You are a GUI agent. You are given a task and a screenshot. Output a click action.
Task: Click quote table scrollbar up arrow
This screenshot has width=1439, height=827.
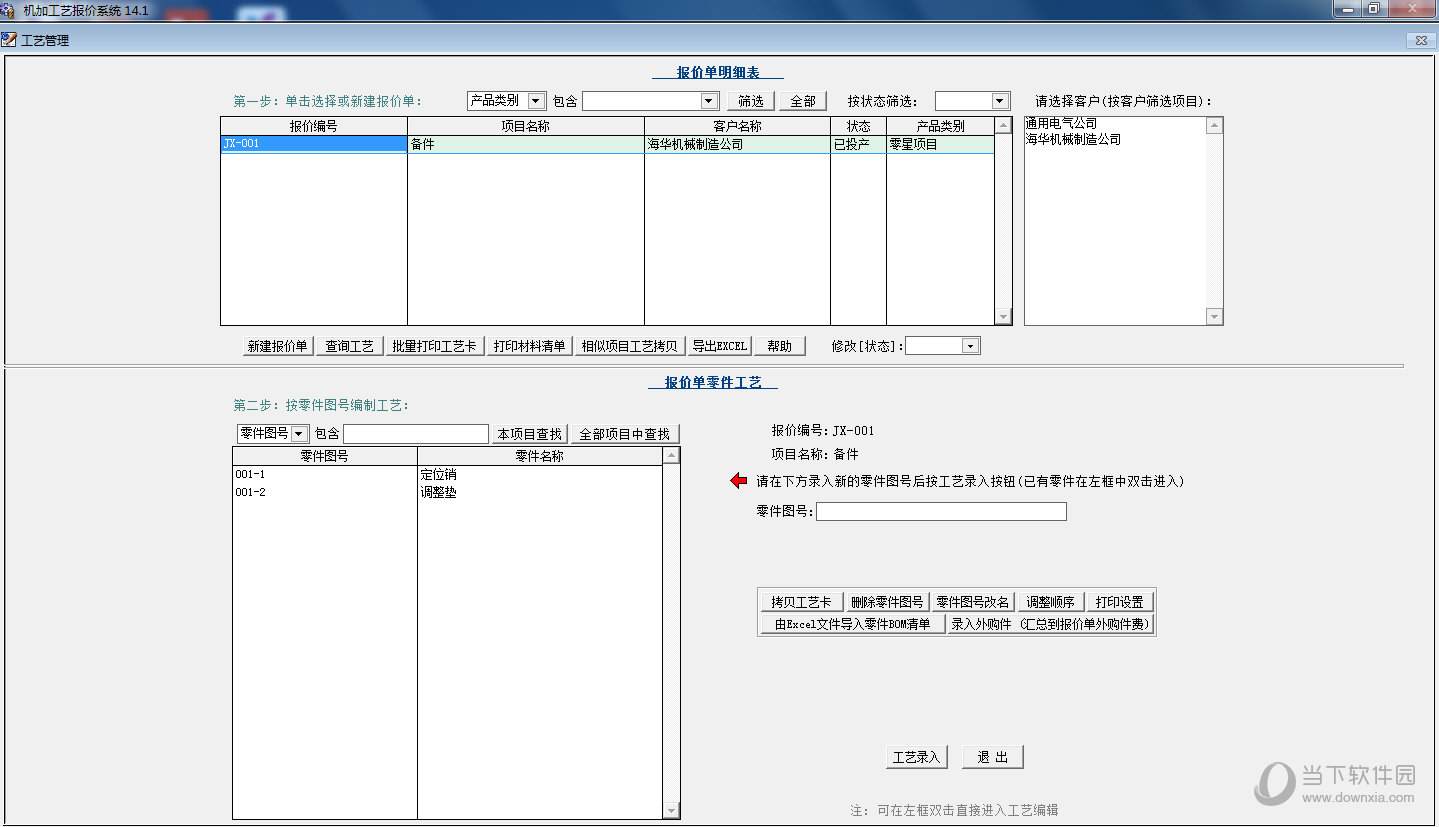coord(1003,125)
